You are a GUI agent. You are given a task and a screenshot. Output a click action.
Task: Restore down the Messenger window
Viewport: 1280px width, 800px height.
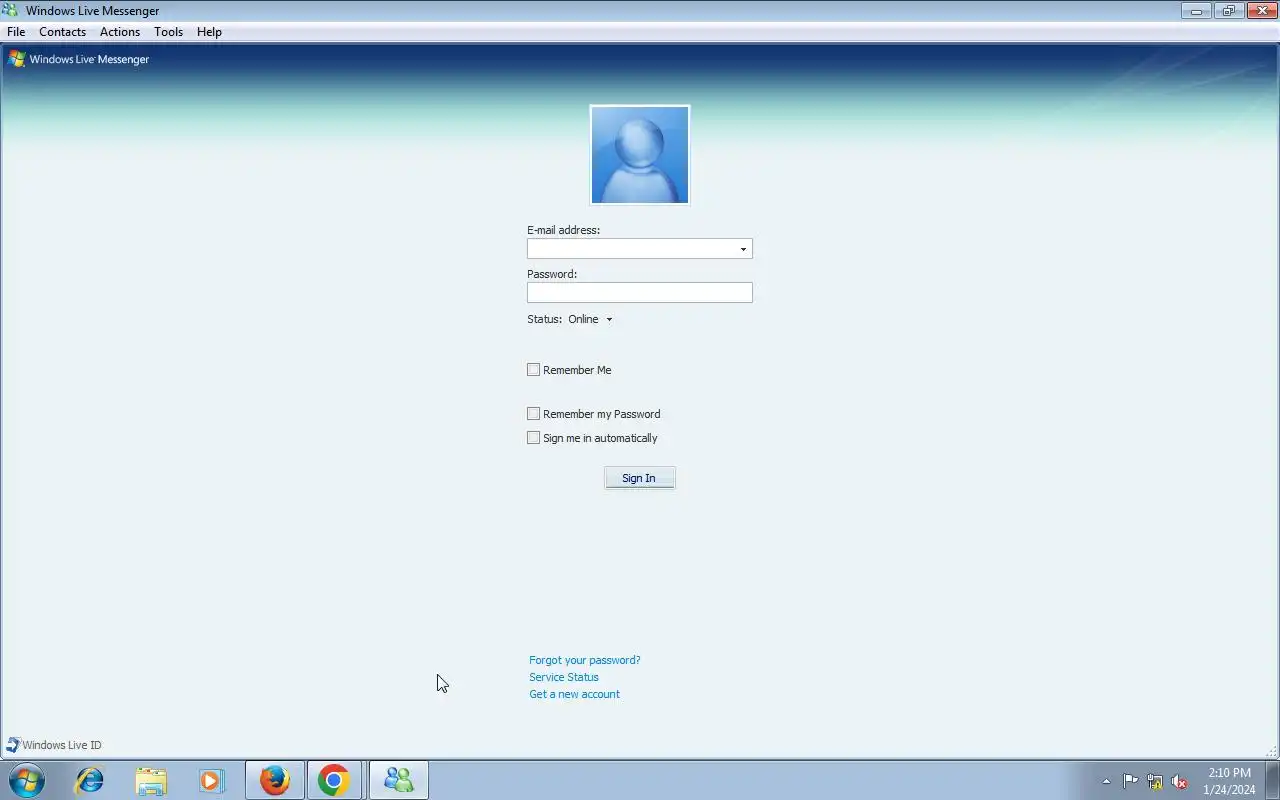tap(1228, 11)
